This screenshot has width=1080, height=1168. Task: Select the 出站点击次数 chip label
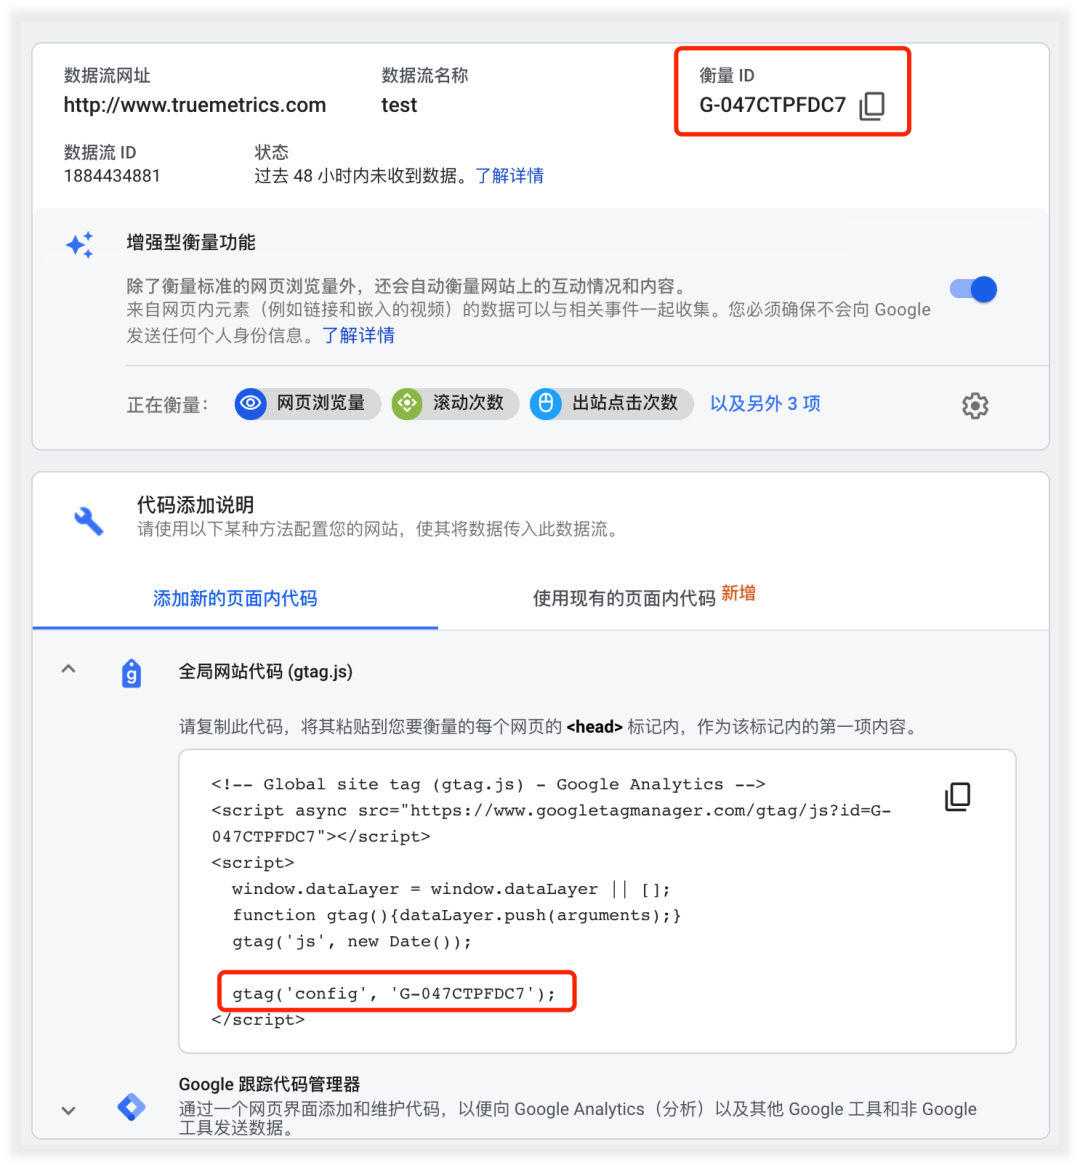point(625,403)
